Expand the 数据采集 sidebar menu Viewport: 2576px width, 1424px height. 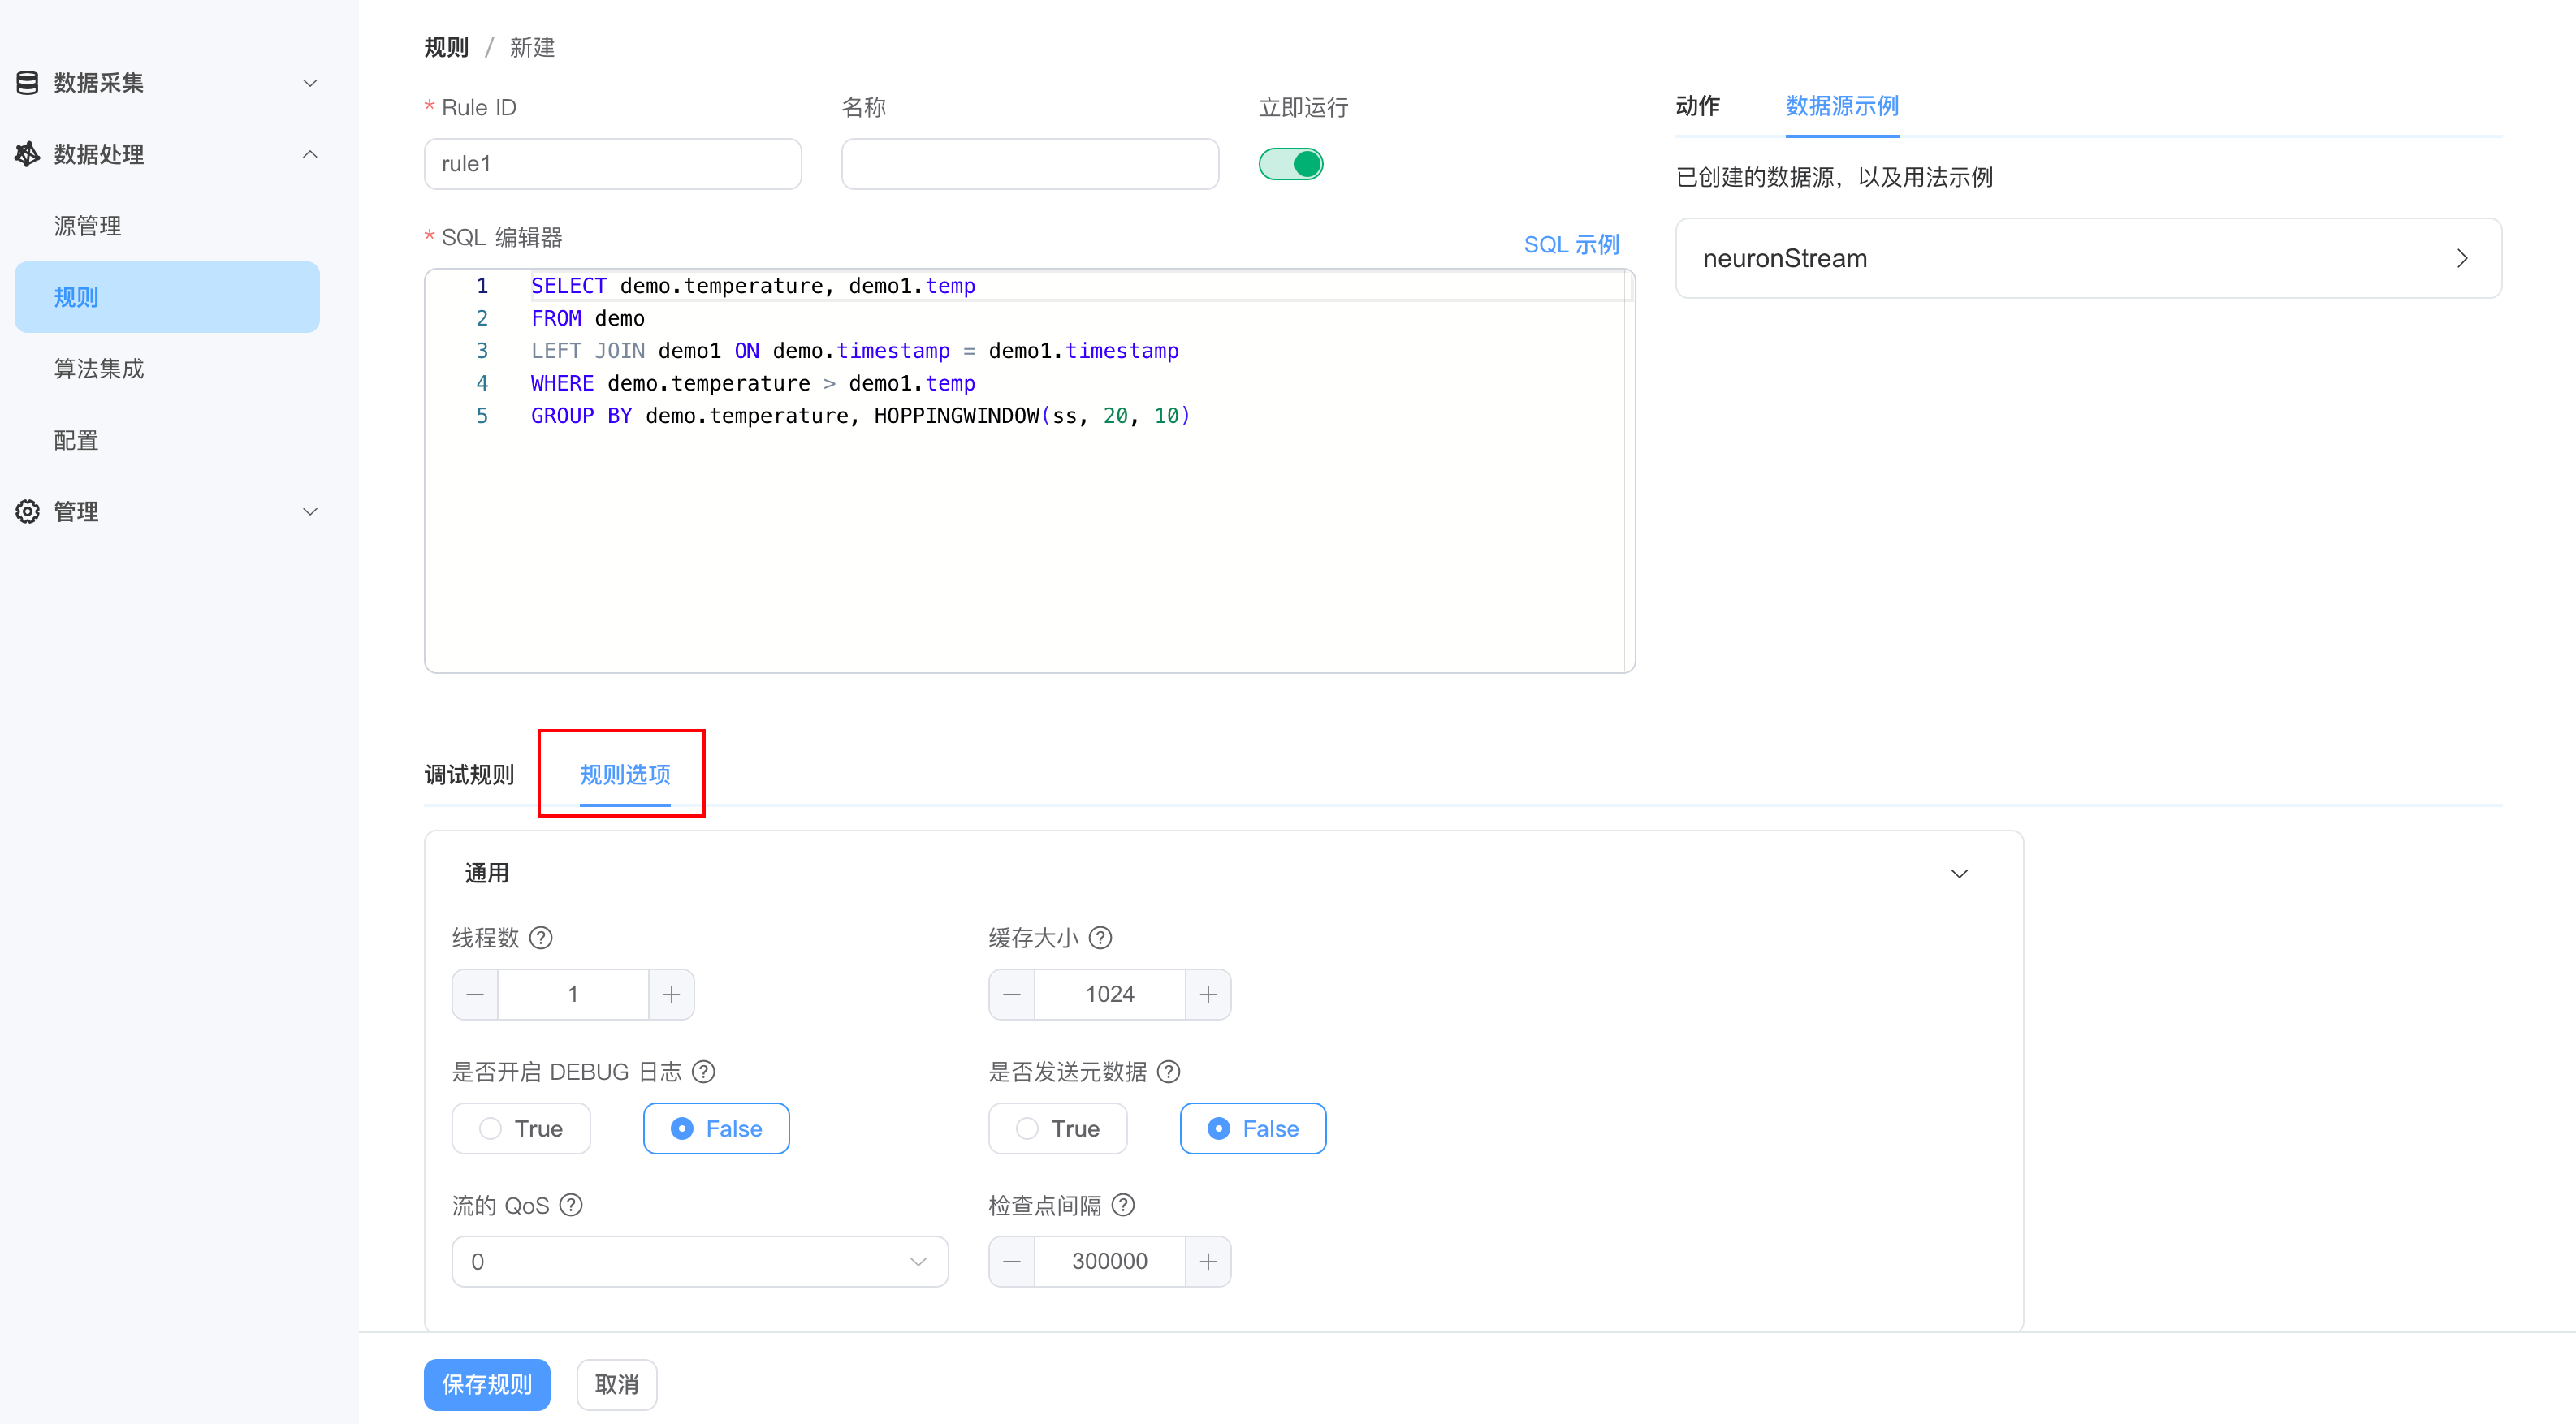166,83
